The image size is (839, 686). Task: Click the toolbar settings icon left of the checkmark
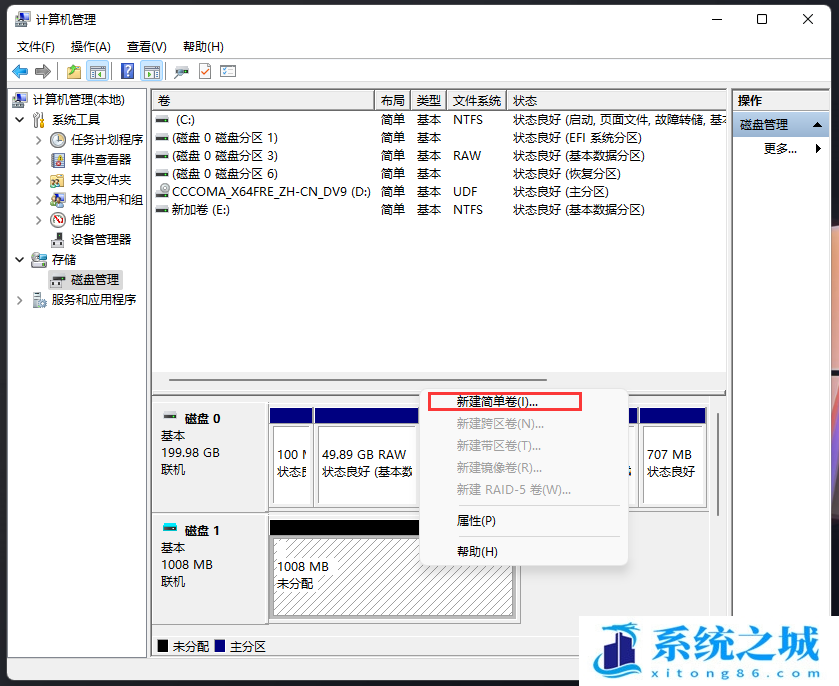[x=181, y=71]
